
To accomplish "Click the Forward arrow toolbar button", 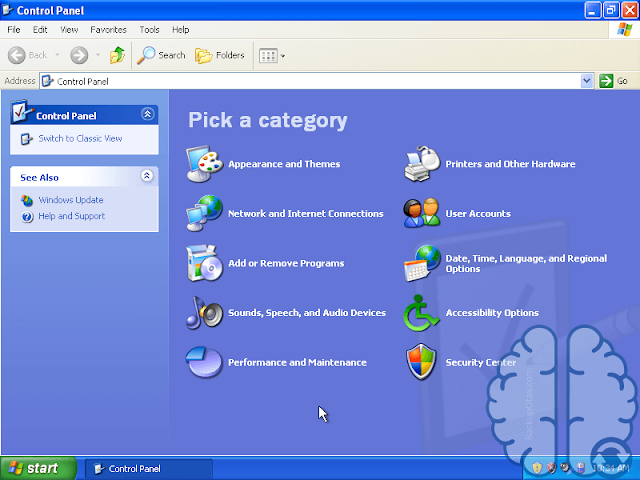I will click(x=79, y=55).
